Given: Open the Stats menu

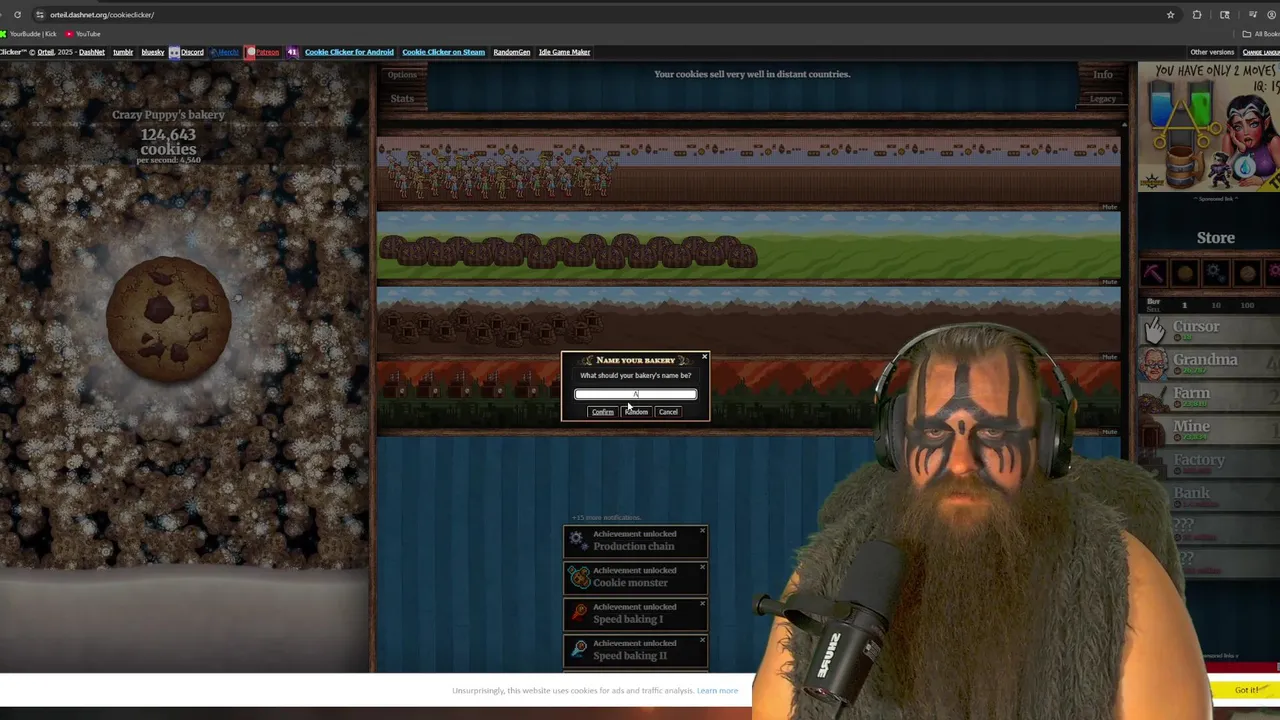Looking at the screenshot, I should coord(402,98).
